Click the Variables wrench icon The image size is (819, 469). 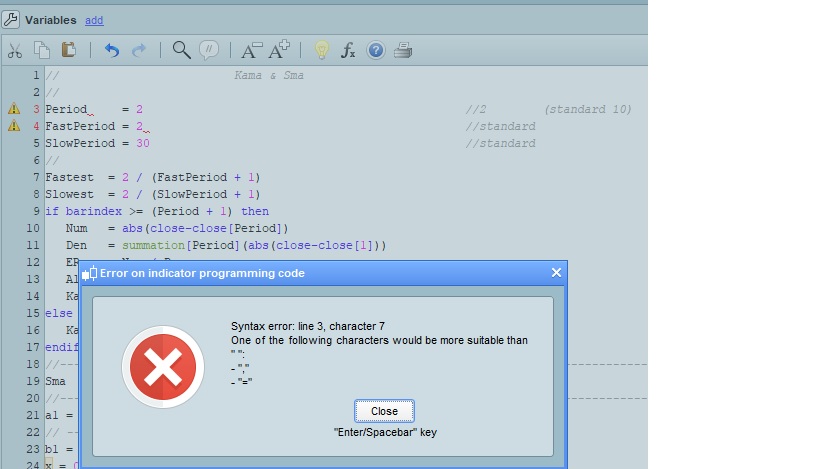10,20
